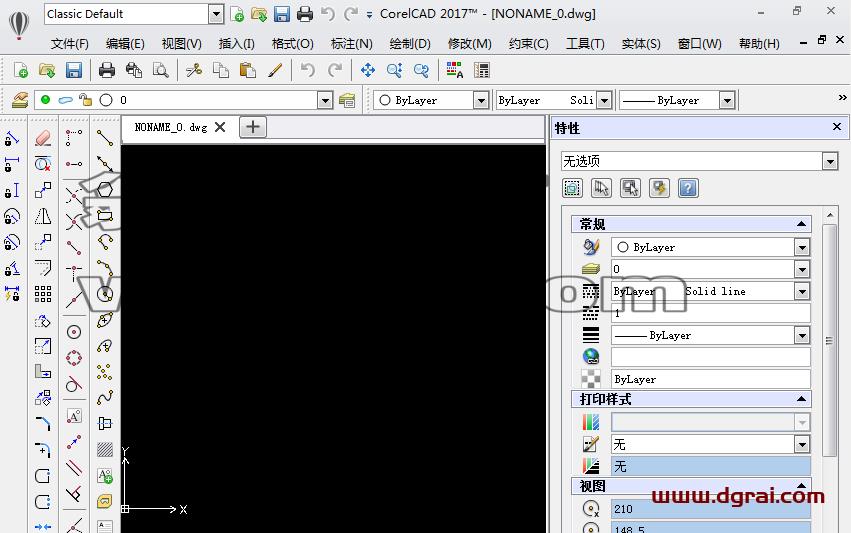
Task: Select the Hatch fill tool icon
Action: 105,449
